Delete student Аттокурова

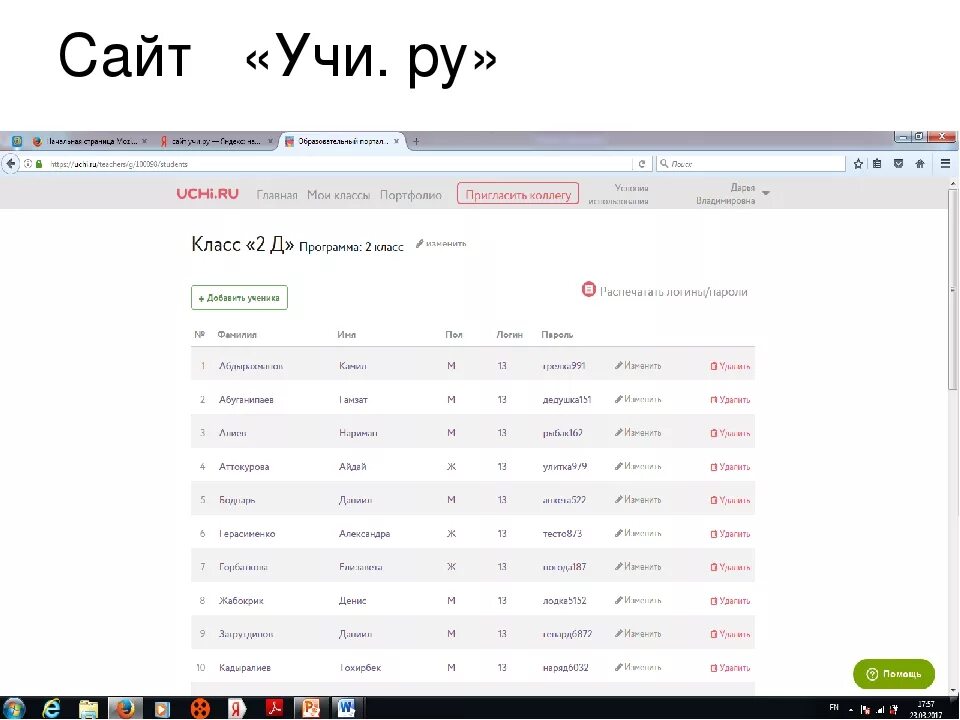click(730, 467)
